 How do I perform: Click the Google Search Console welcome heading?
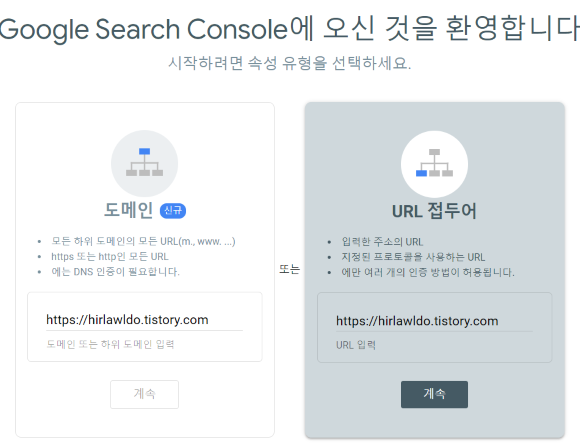[x=290, y=29]
